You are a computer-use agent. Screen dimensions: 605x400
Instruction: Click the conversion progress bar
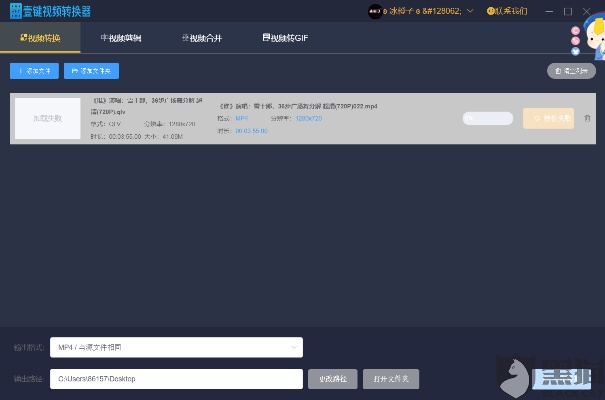tap(487, 118)
